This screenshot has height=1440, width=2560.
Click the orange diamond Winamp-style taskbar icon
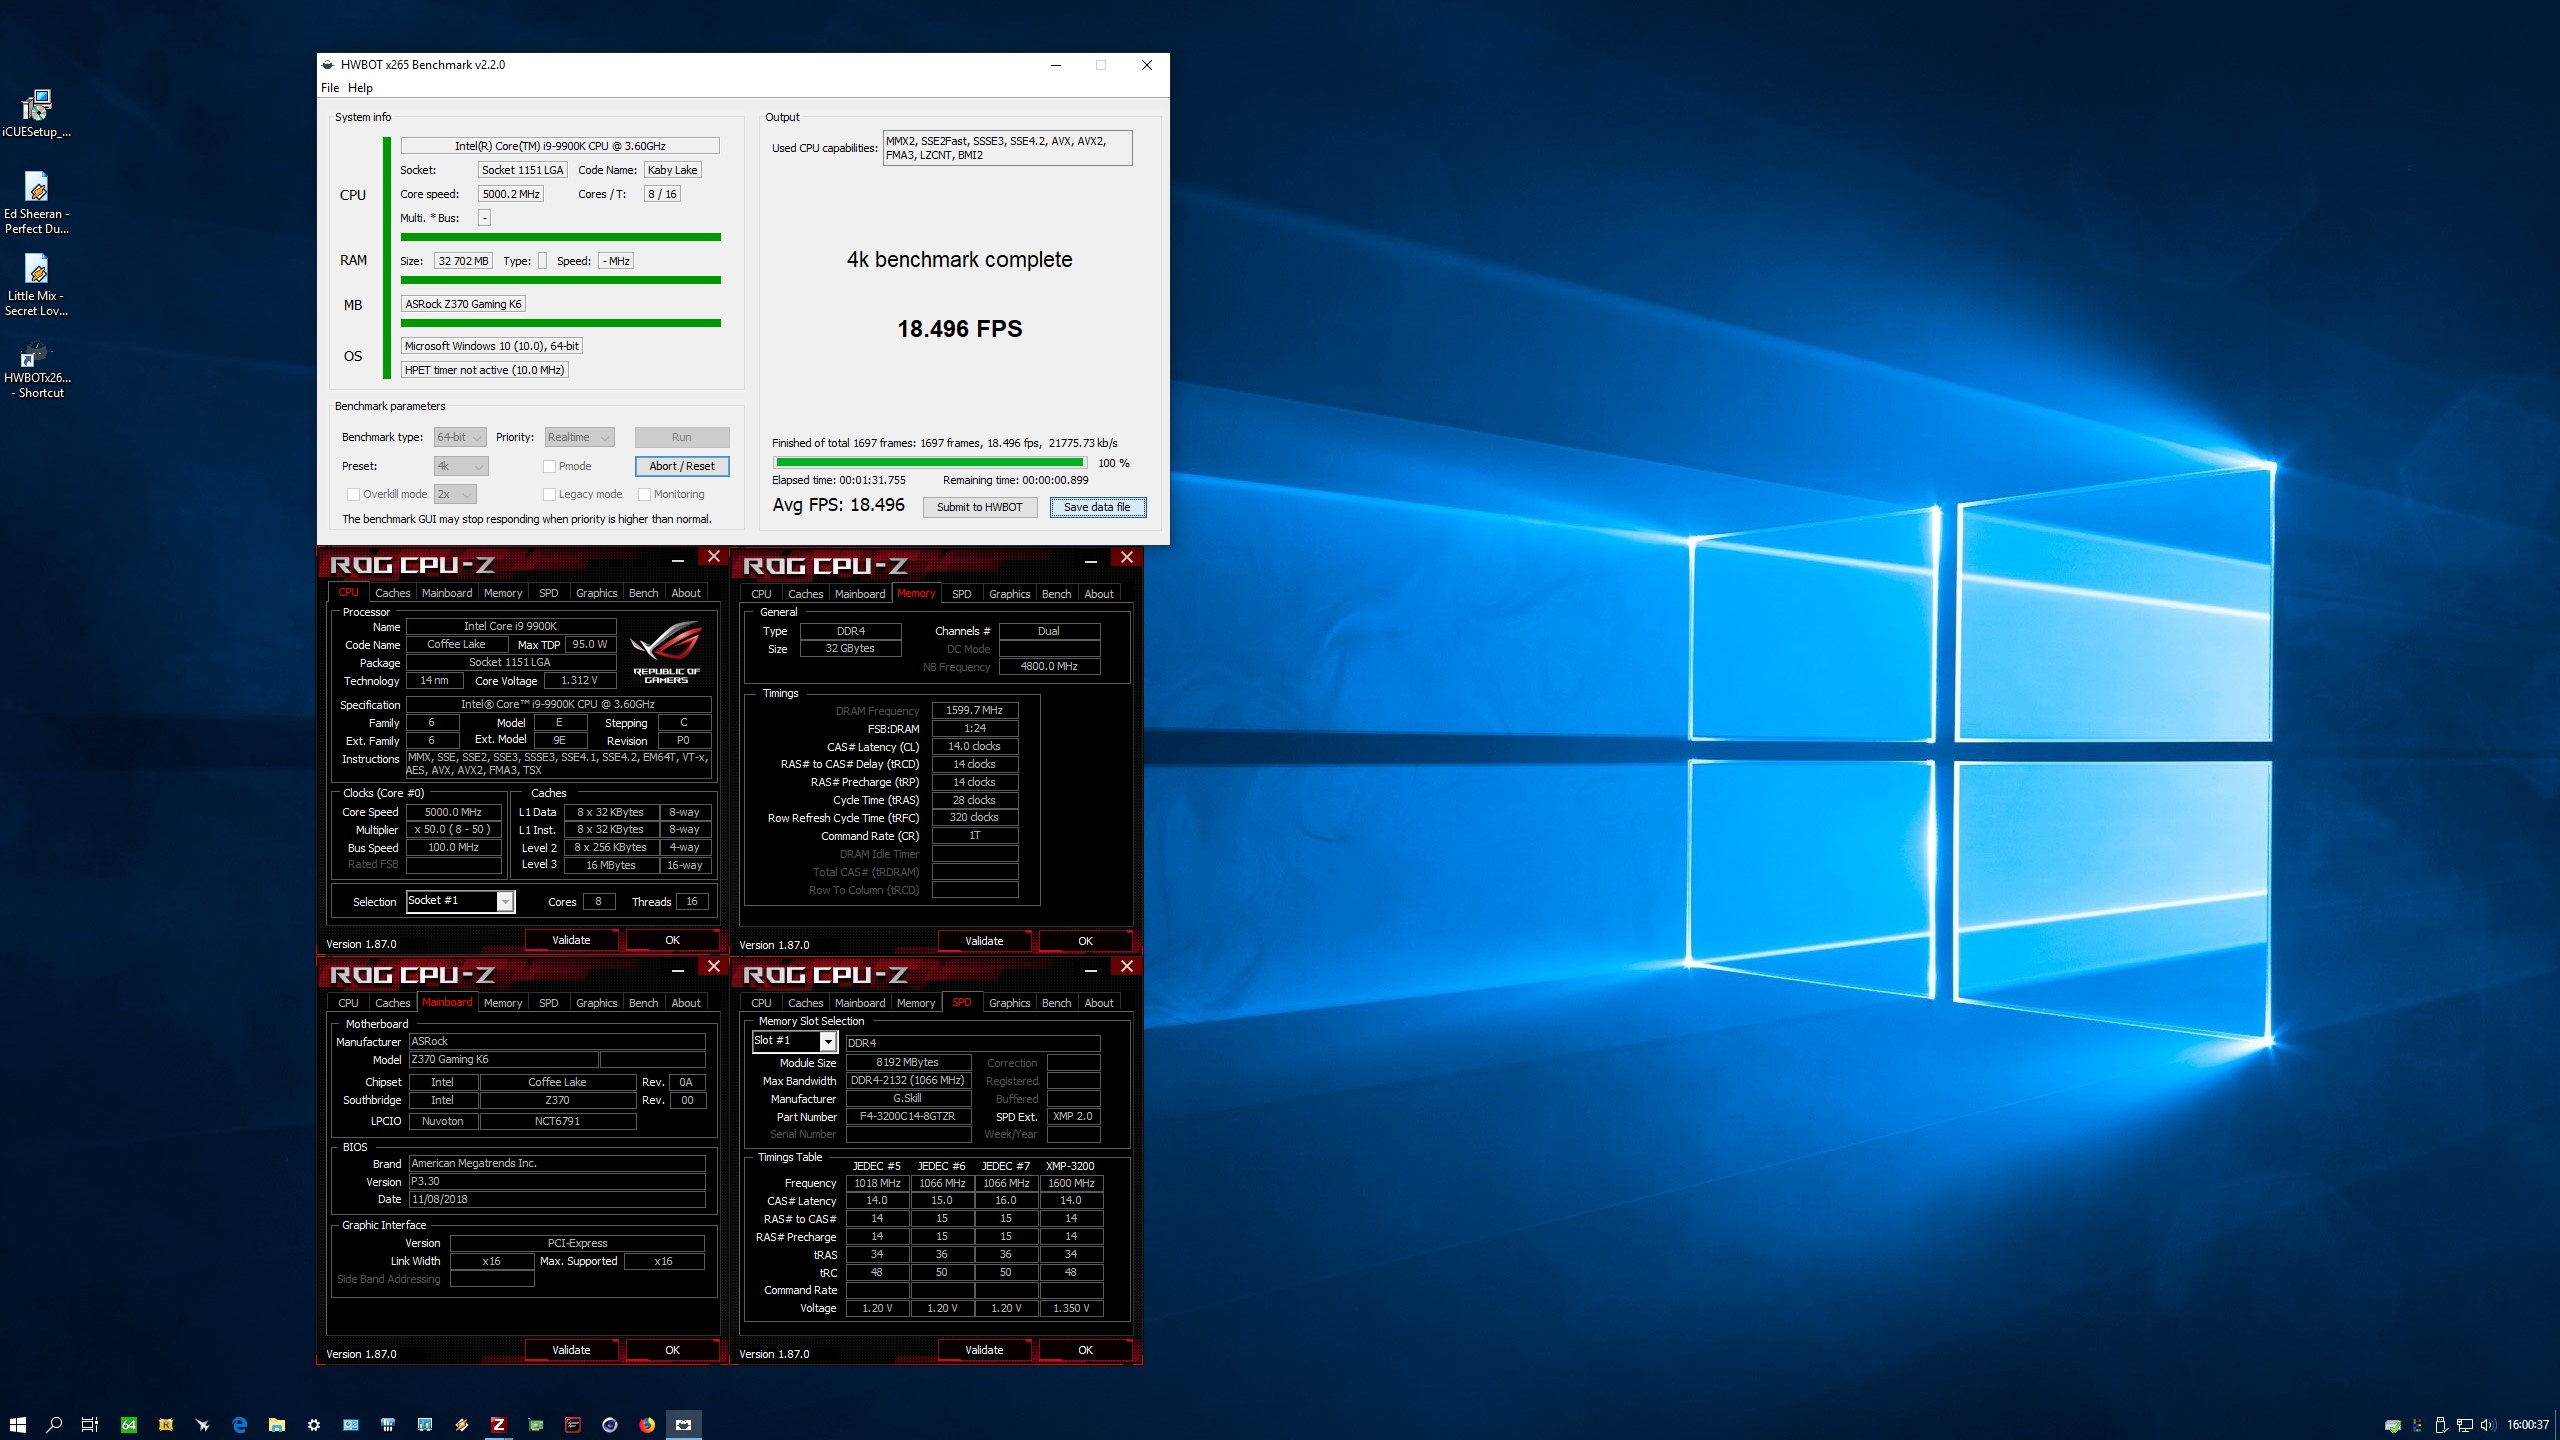[462, 1425]
